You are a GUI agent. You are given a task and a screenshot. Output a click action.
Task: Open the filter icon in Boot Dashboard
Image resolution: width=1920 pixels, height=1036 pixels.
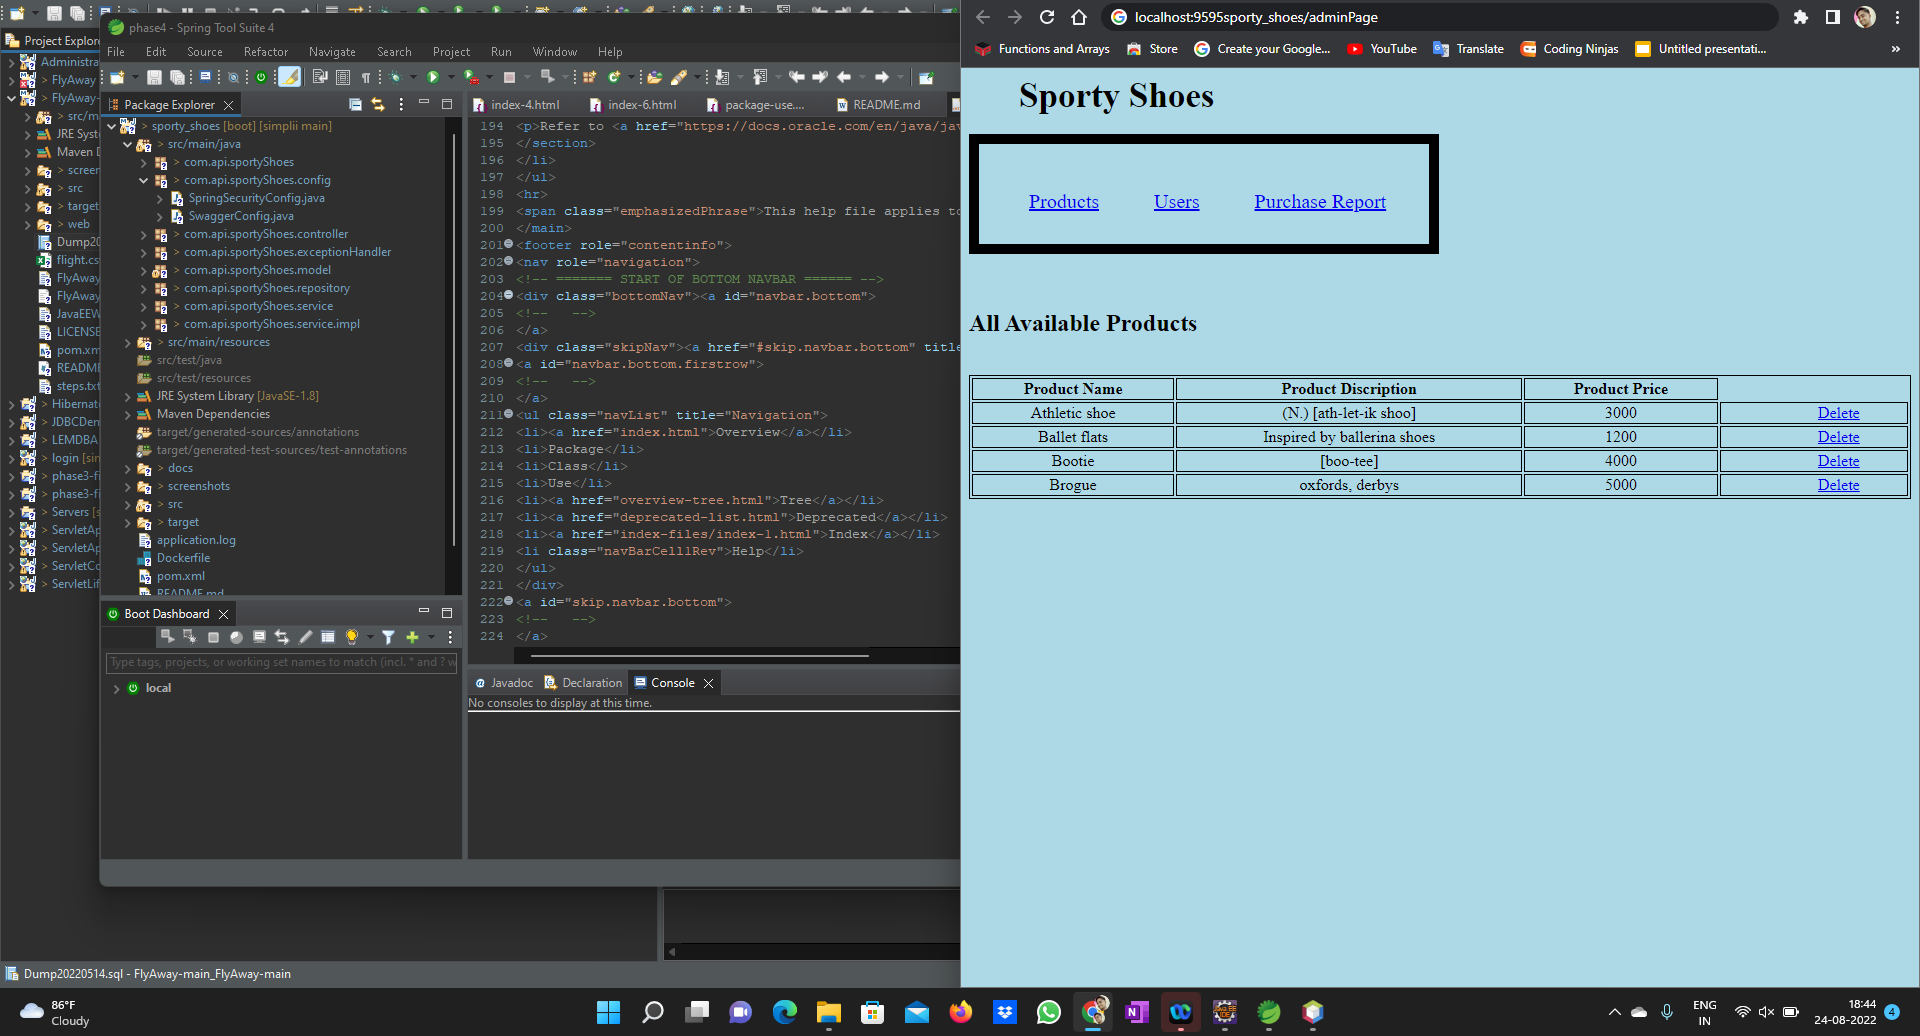coord(388,637)
